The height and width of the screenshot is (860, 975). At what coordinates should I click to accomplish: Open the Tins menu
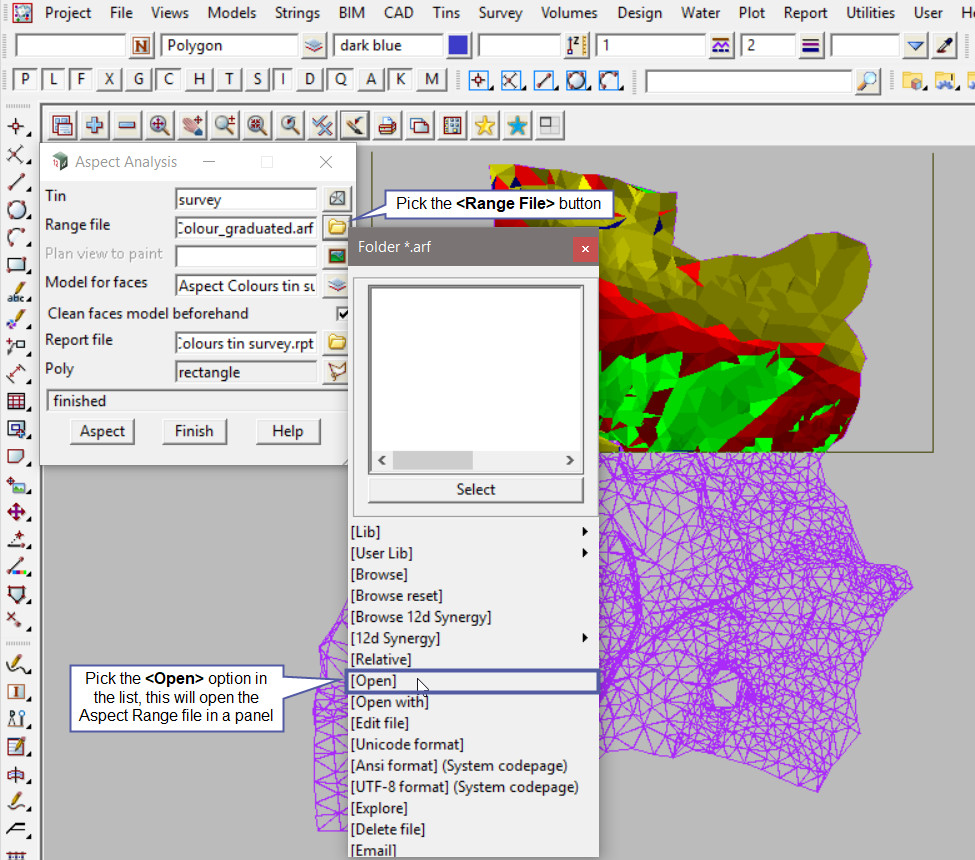coord(447,13)
